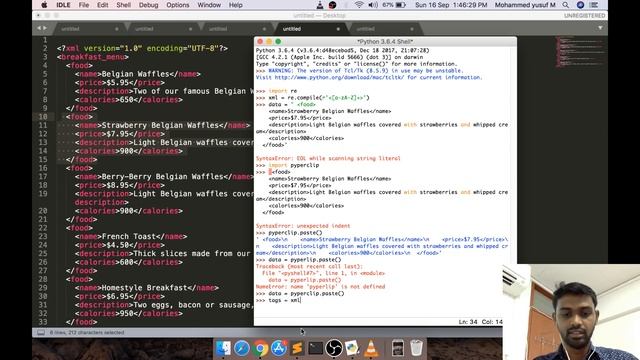Close the active untitled tab via its dot
Viewport: 640px width, 360px height.
(x=338, y=29)
